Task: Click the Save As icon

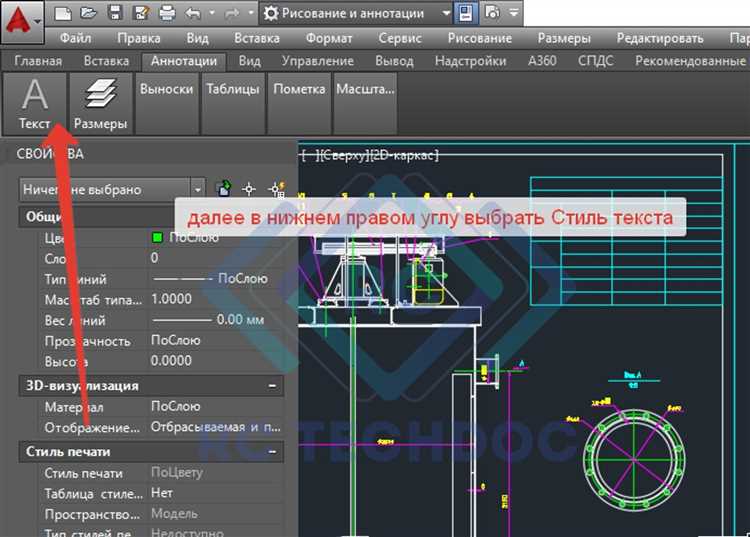Action: click(x=141, y=13)
